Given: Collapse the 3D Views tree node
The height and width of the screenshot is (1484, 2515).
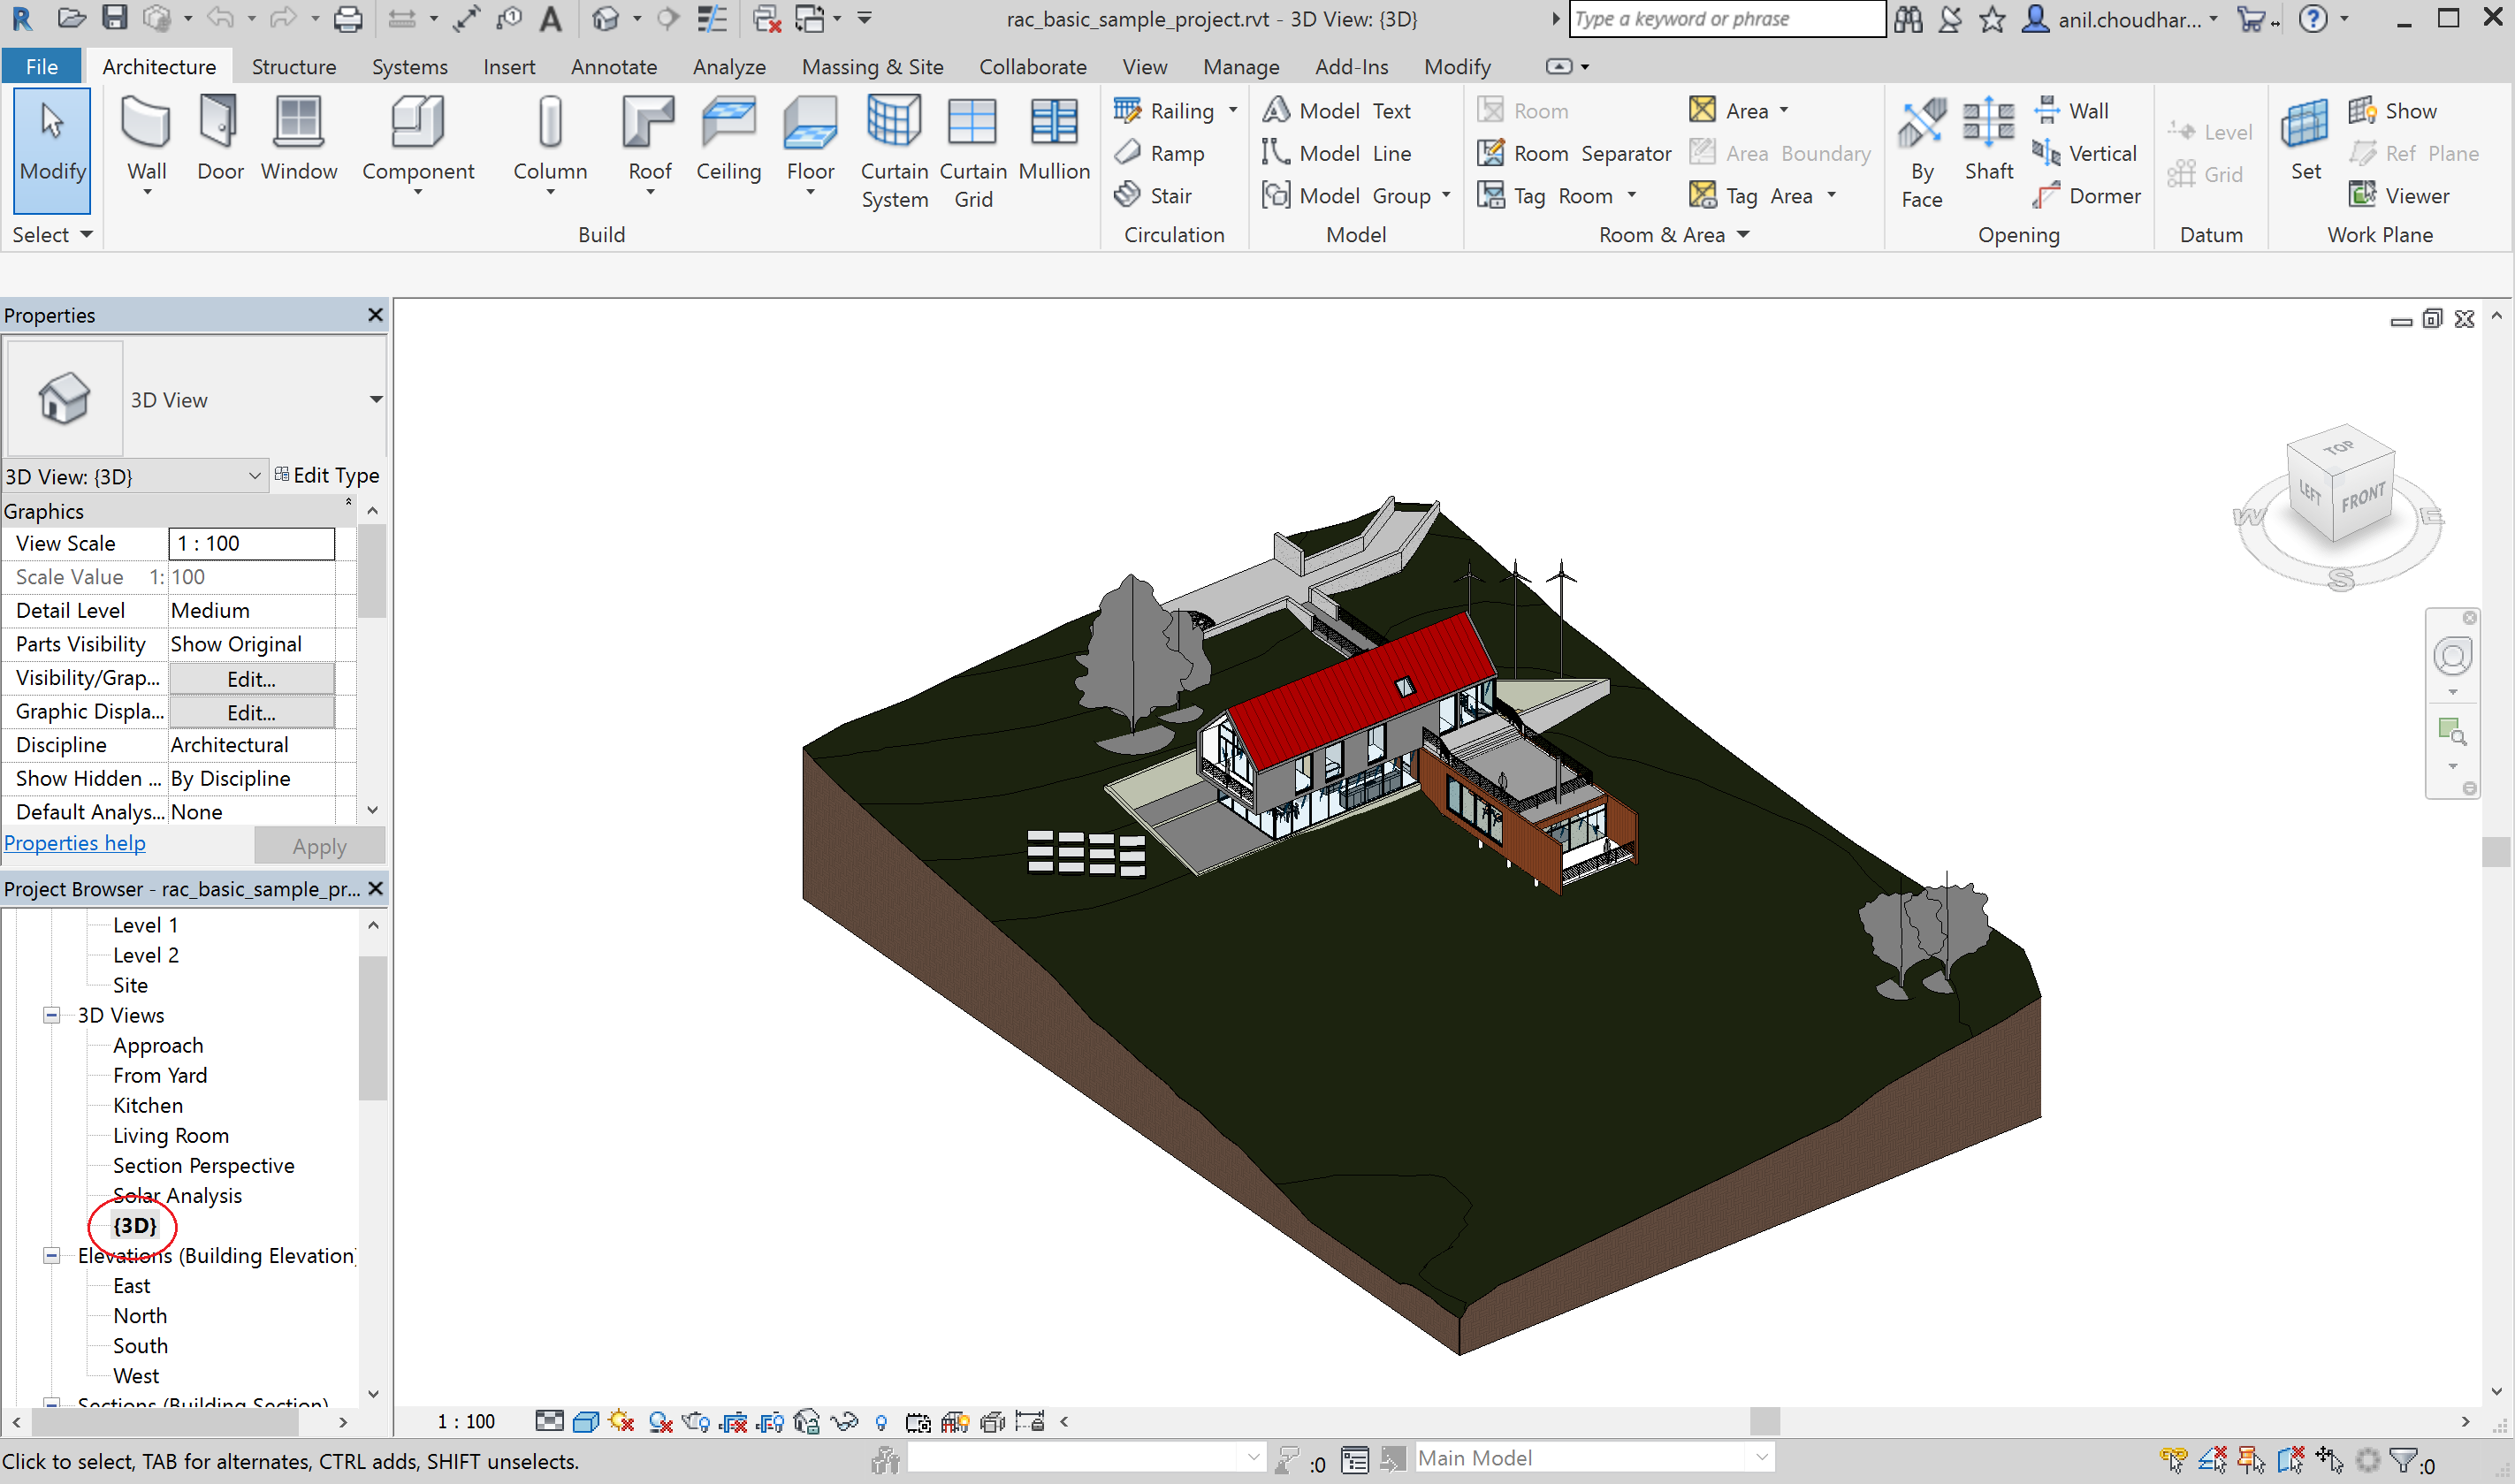Looking at the screenshot, I should point(51,1015).
